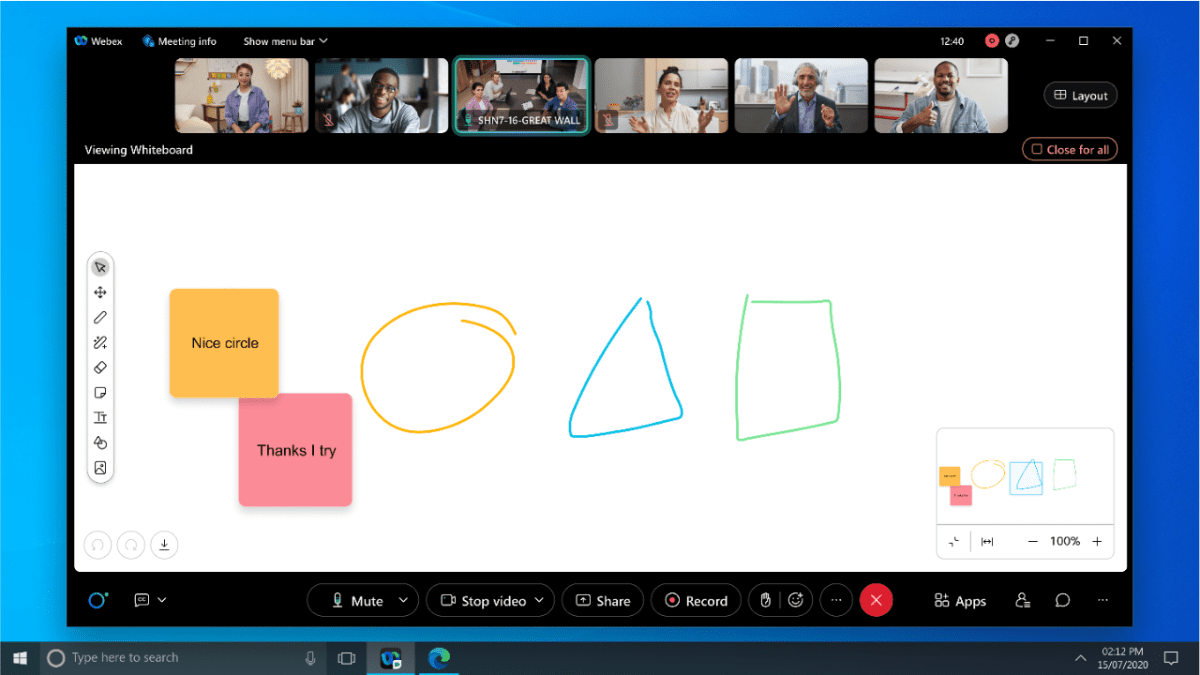The image size is (1200, 675).
Task: Click Close for all button
Action: (x=1069, y=149)
